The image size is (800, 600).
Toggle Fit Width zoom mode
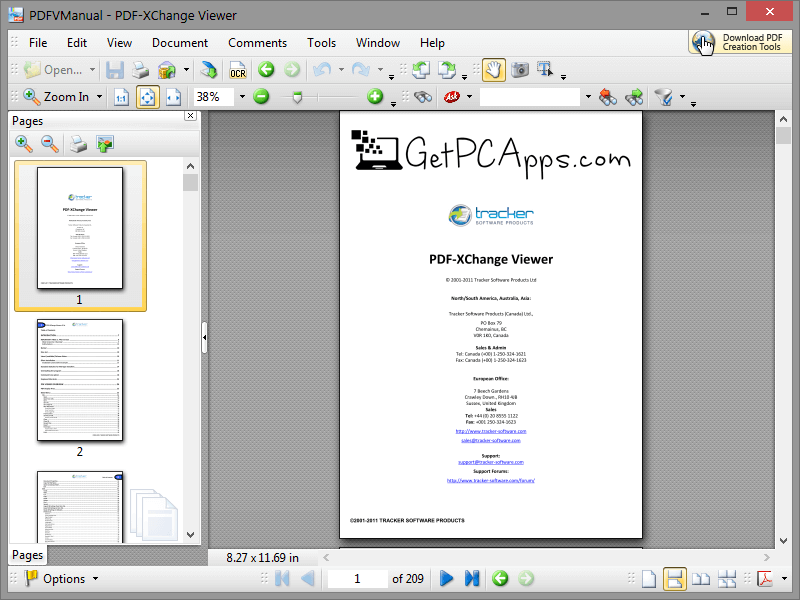click(x=173, y=97)
